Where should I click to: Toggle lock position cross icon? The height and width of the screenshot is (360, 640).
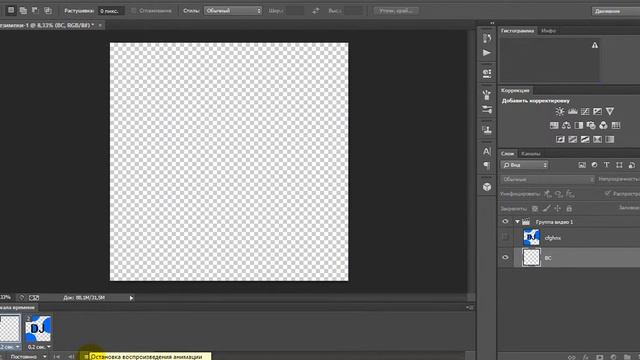point(558,209)
